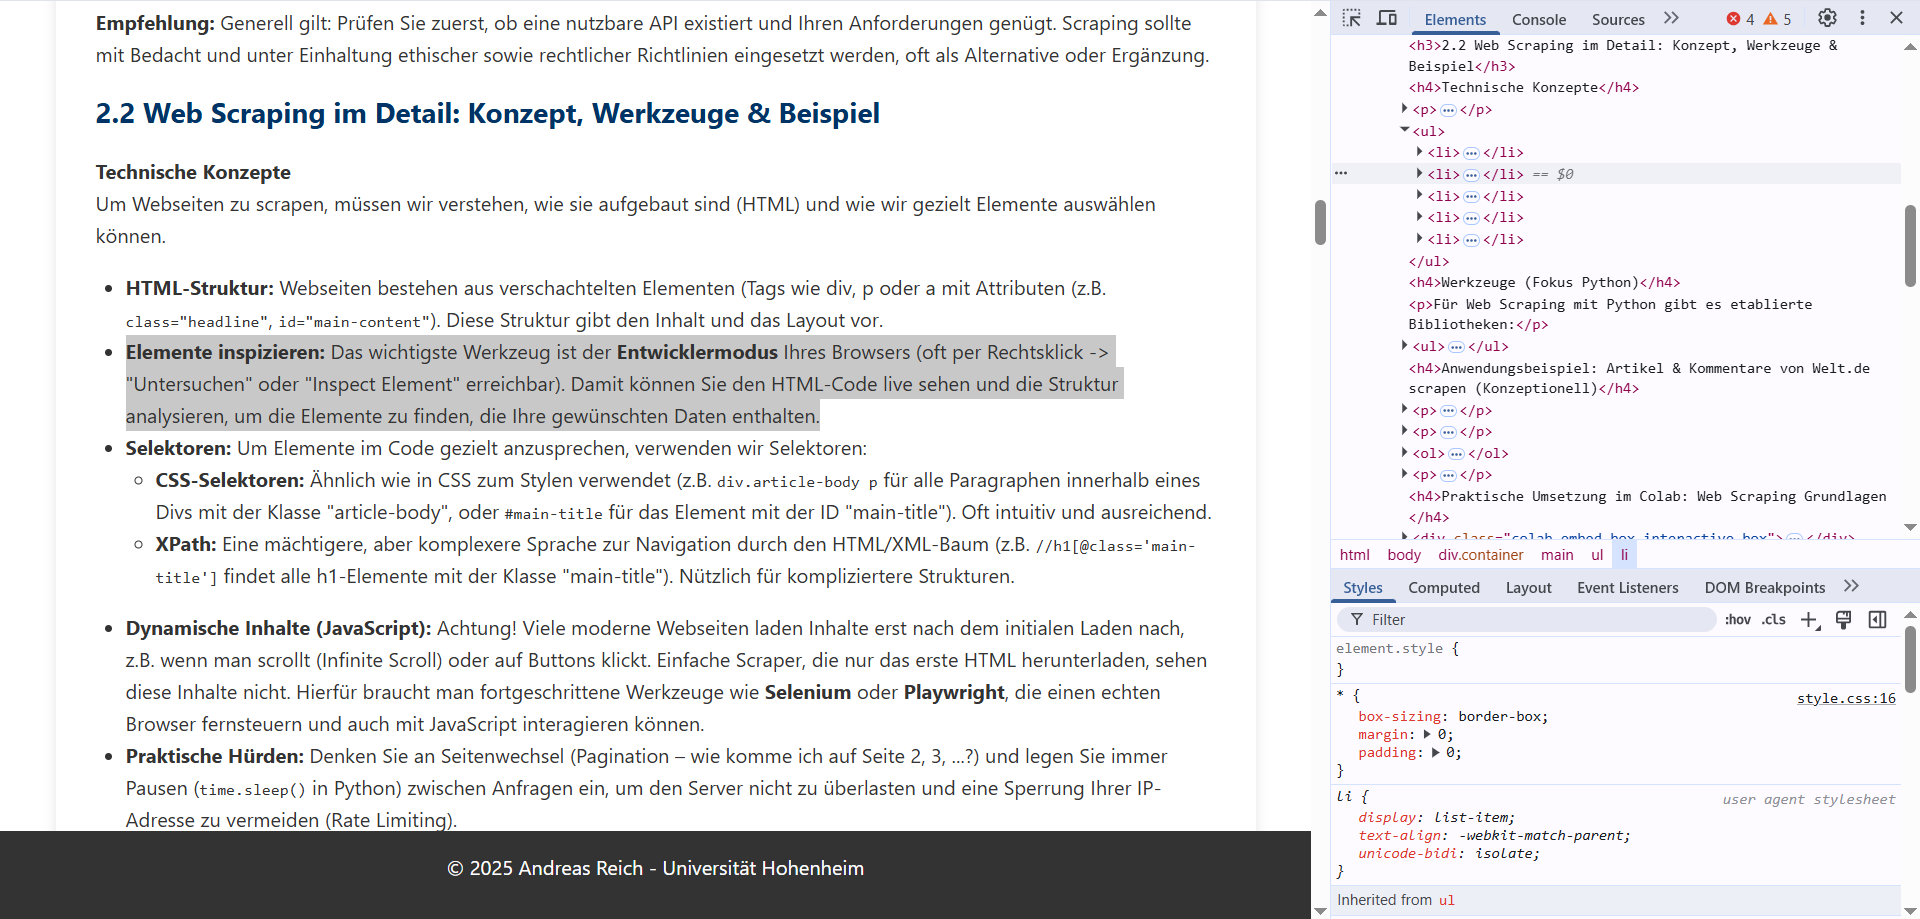Click the display: list-item declaration
The image size is (1920, 919).
pos(1436,817)
